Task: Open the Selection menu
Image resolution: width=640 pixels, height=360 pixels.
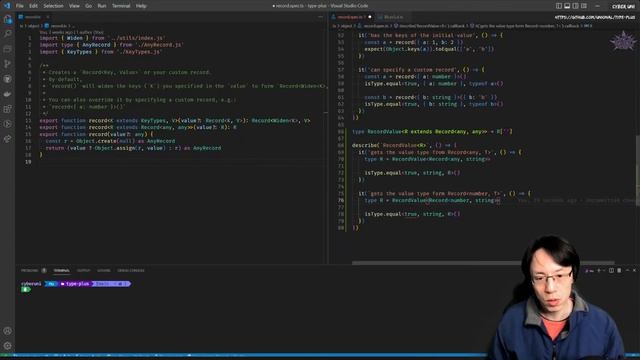Action: coord(53,6)
